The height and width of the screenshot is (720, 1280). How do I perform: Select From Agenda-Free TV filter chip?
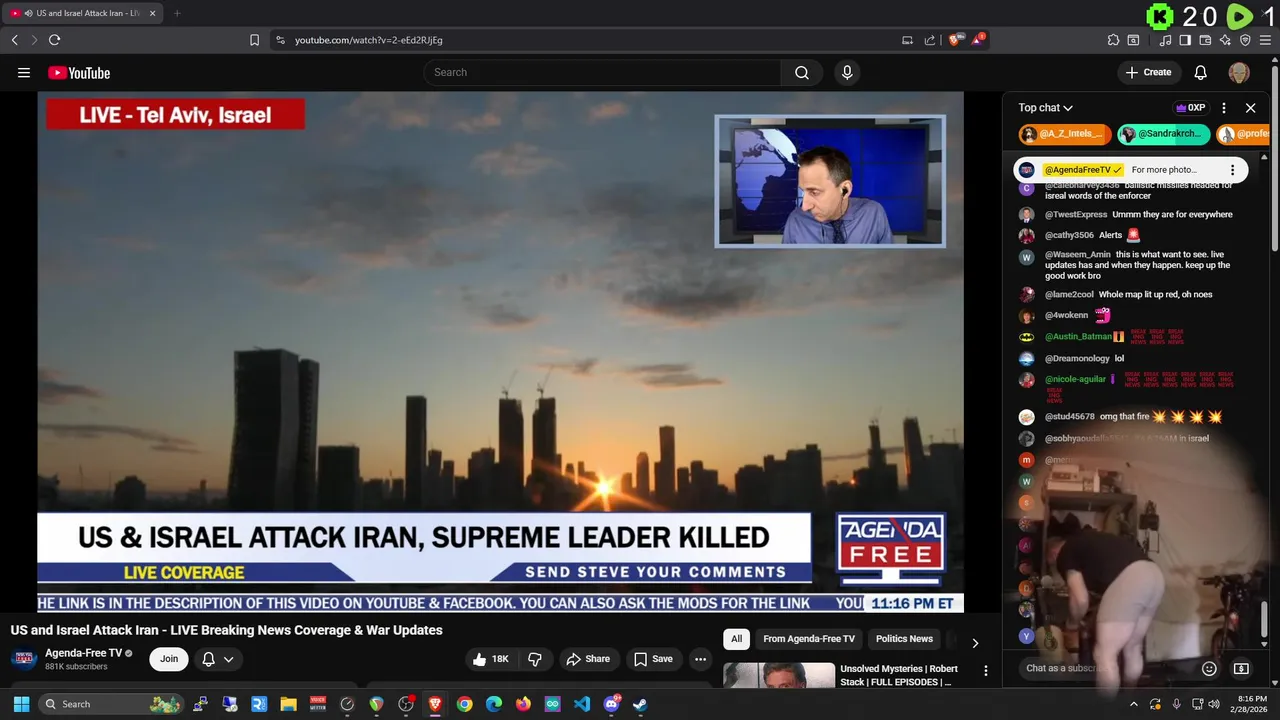pos(809,639)
